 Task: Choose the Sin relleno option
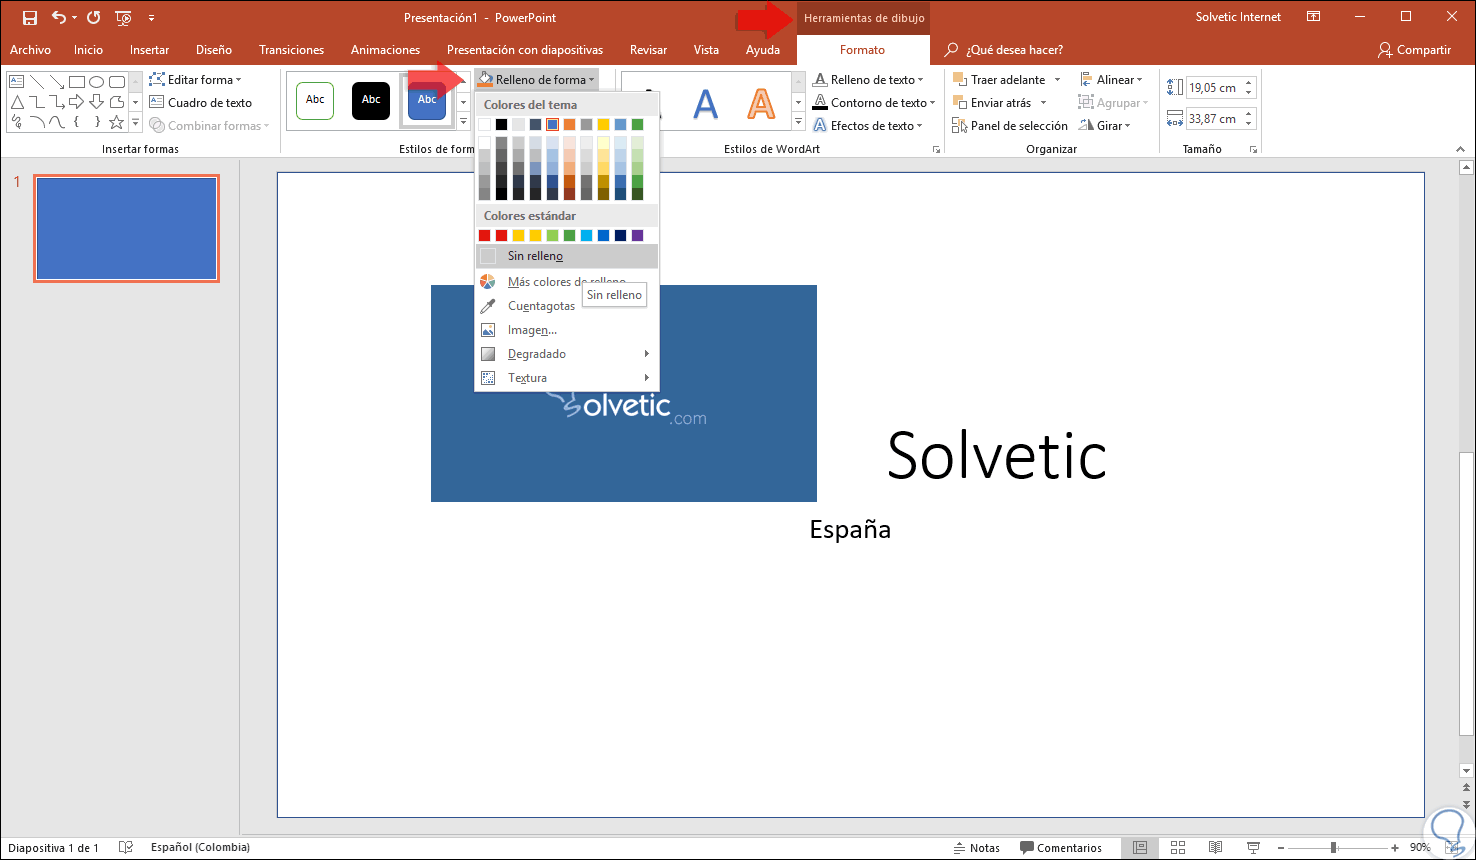[x=535, y=256]
